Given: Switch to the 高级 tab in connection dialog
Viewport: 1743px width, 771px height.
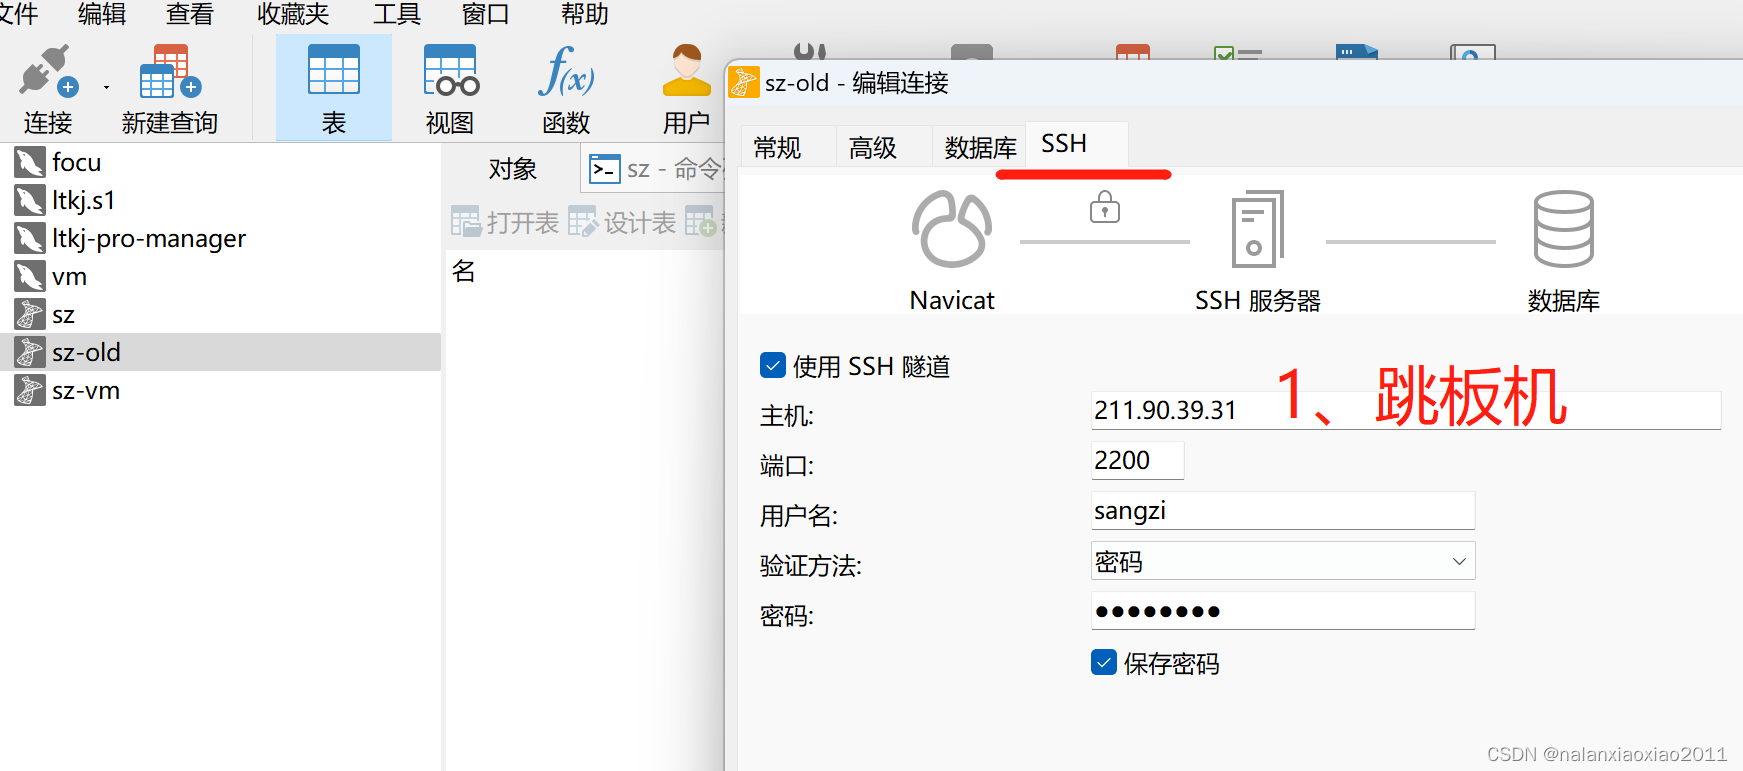Looking at the screenshot, I should pyautogui.click(x=873, y=147).
